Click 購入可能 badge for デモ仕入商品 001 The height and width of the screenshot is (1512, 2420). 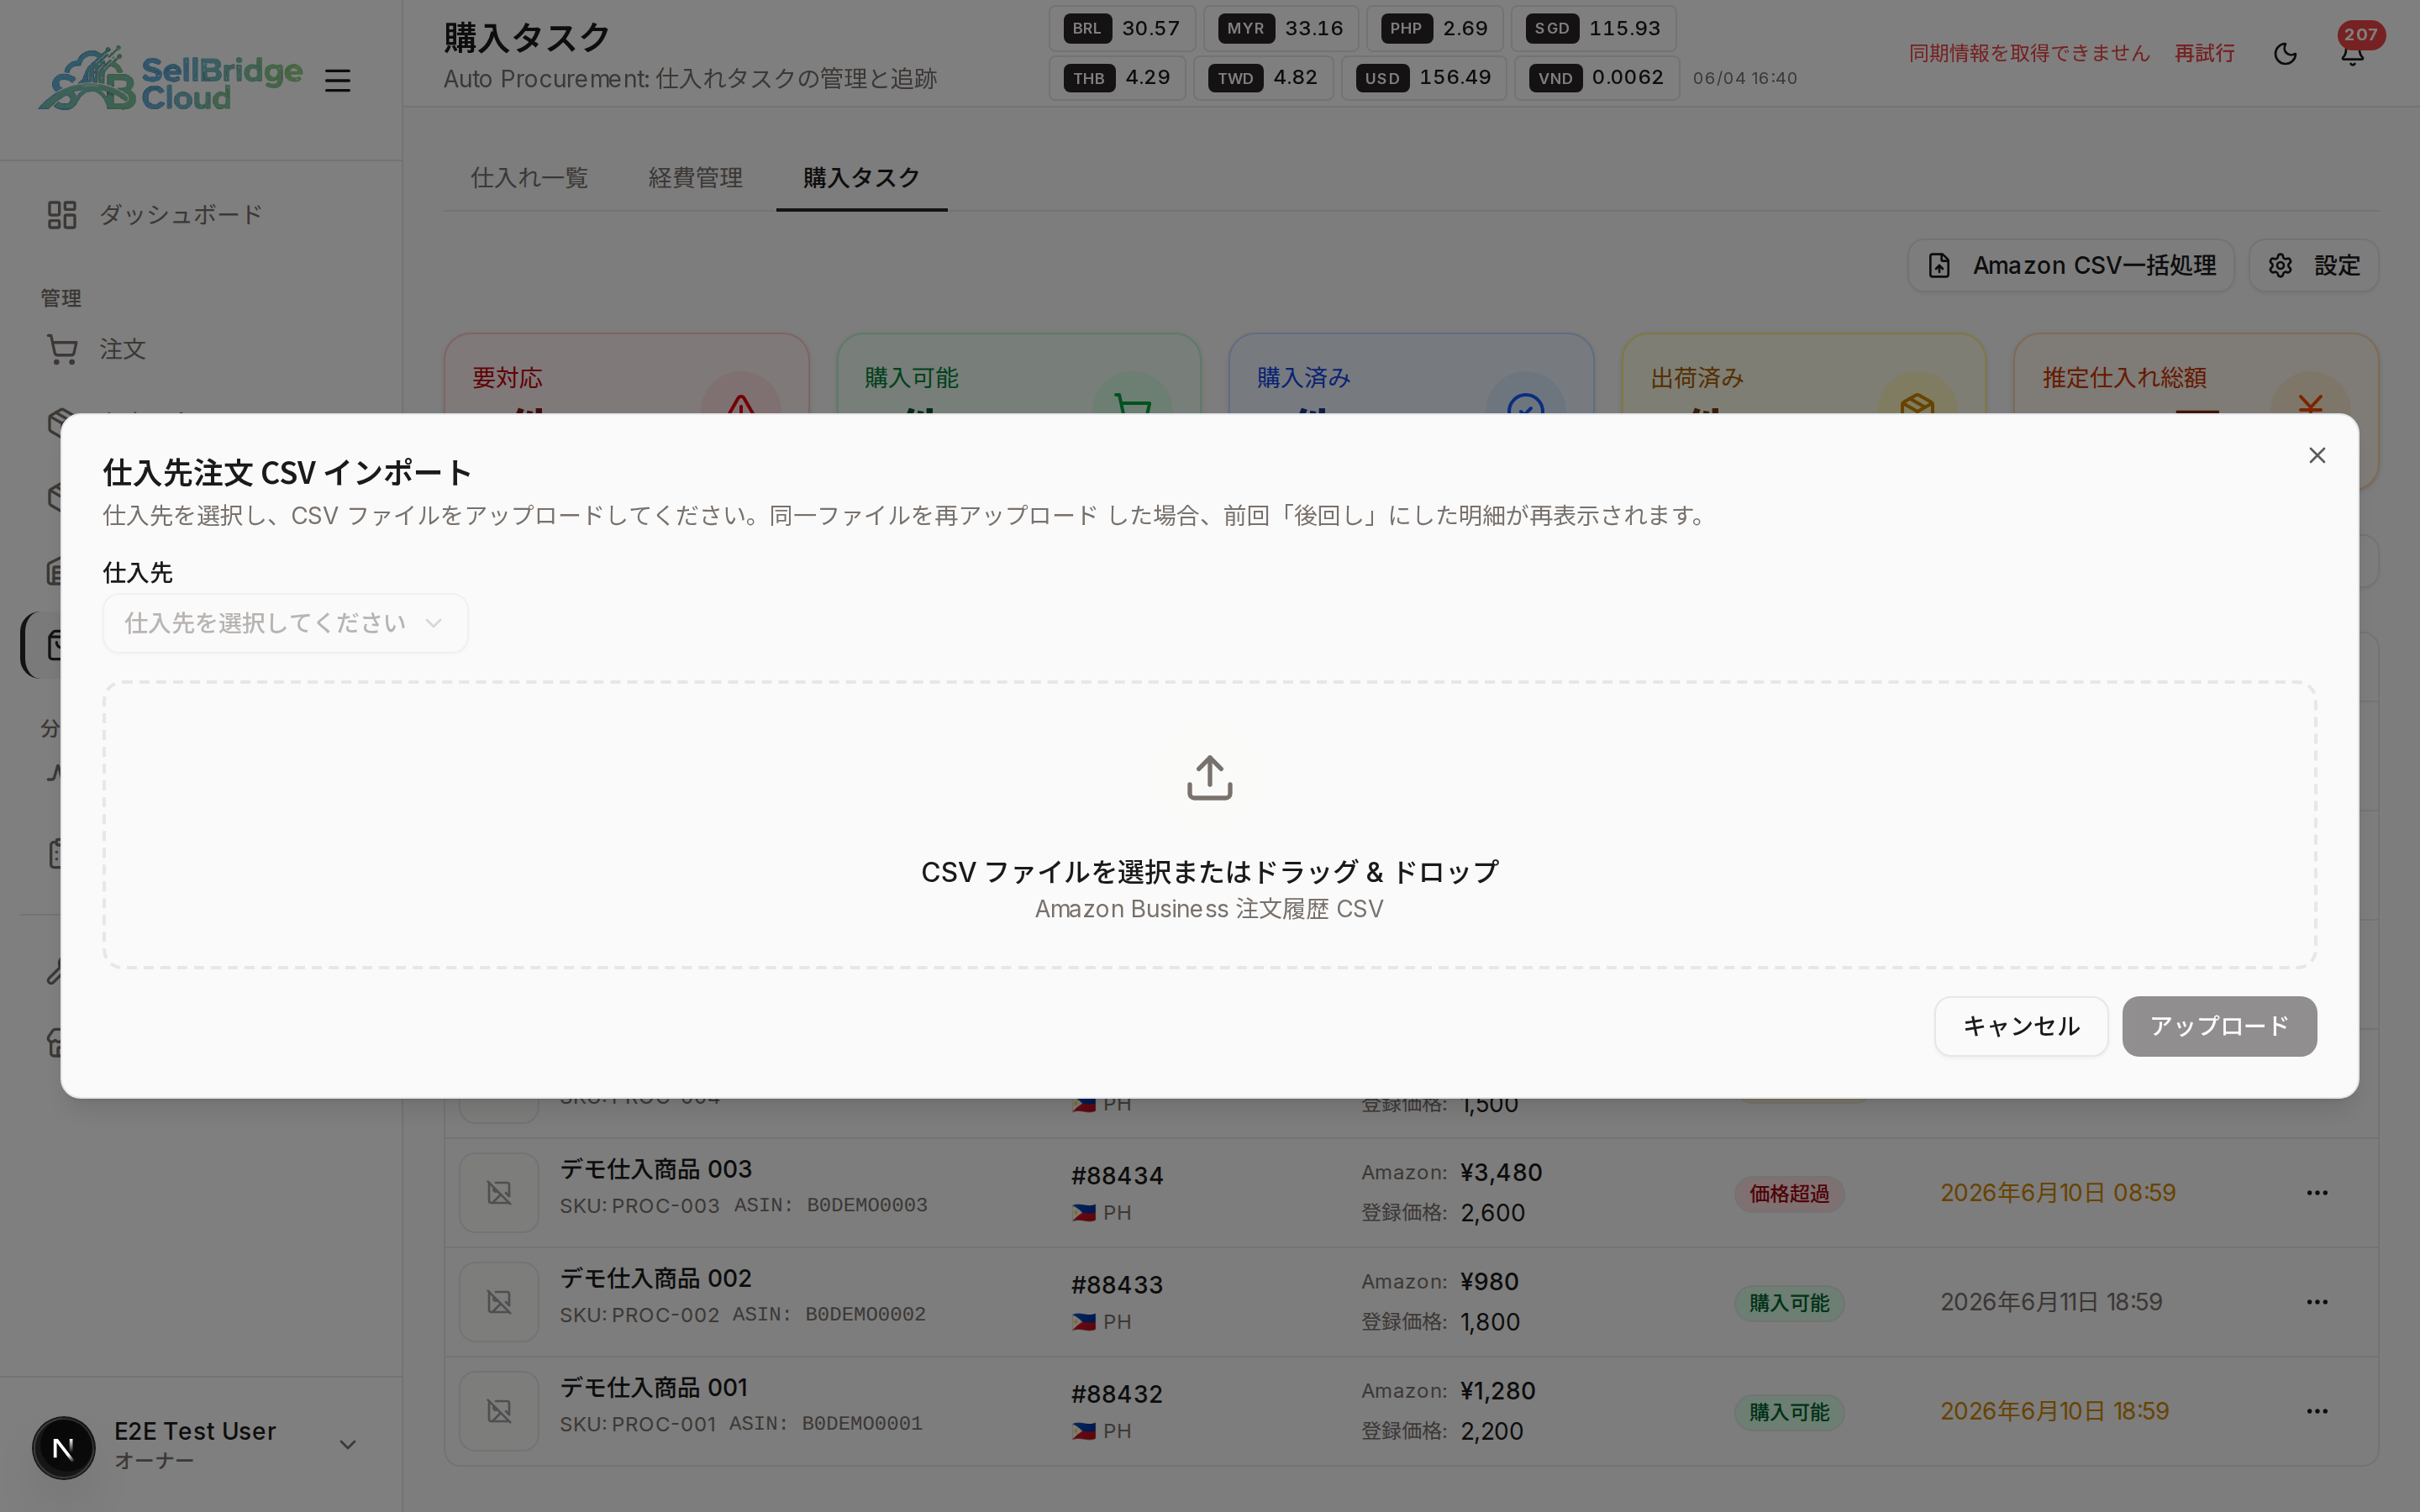[1789, 1412]
